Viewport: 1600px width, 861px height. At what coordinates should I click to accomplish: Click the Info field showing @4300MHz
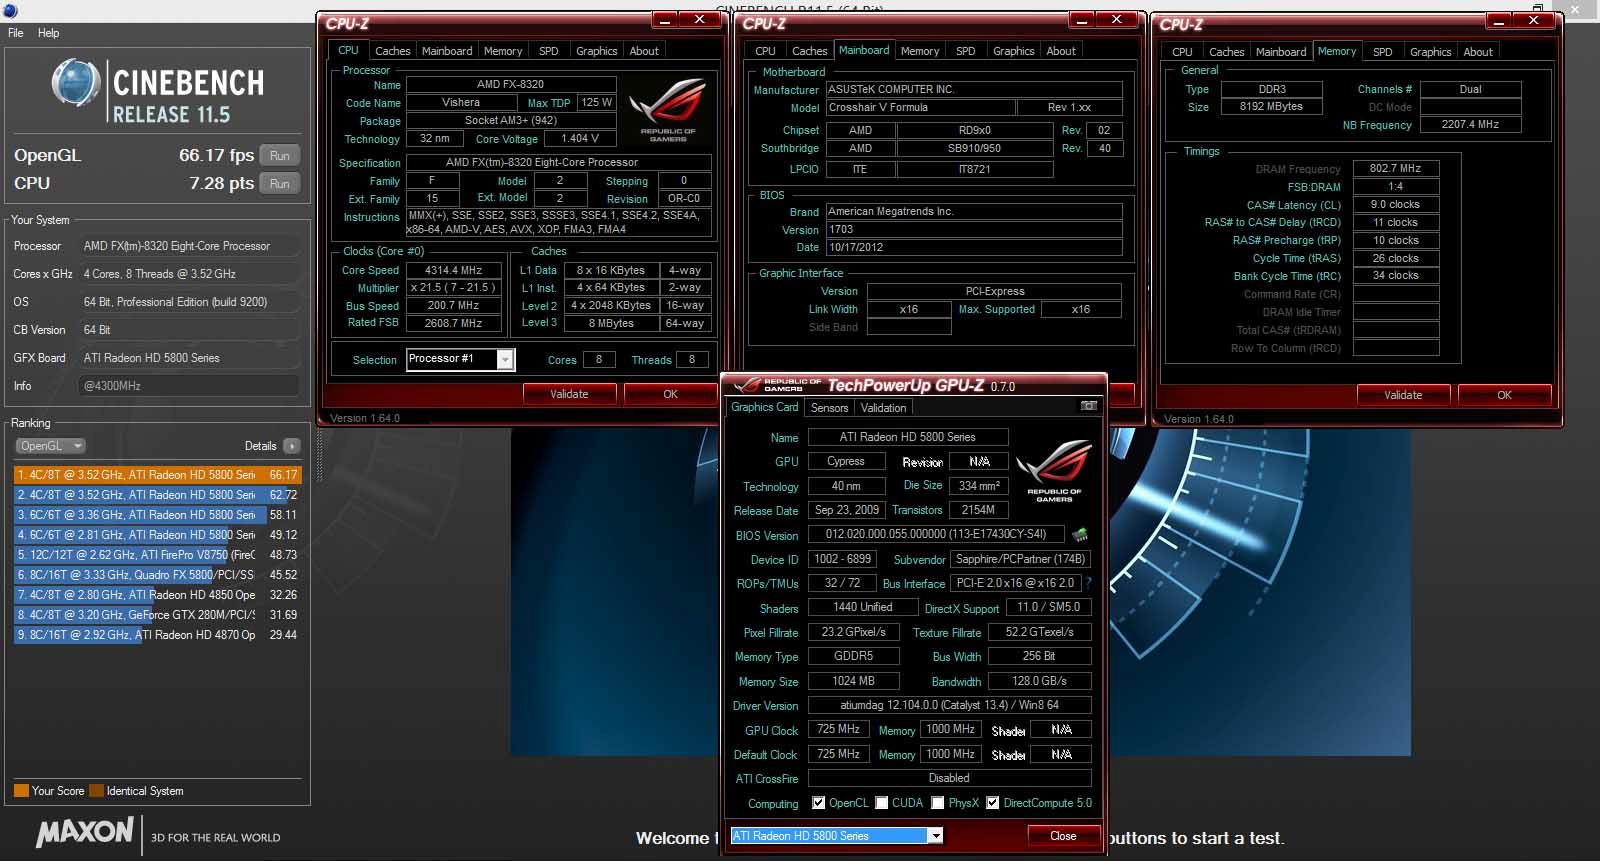click(189, 386)
